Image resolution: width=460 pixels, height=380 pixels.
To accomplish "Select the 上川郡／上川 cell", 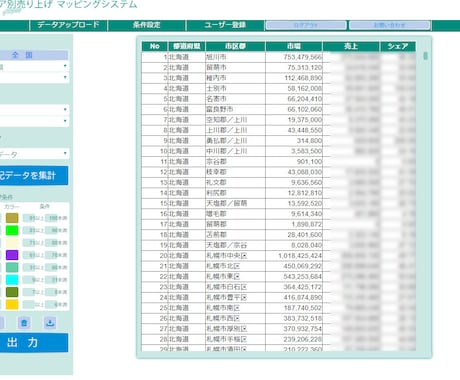I will (235, 130).
